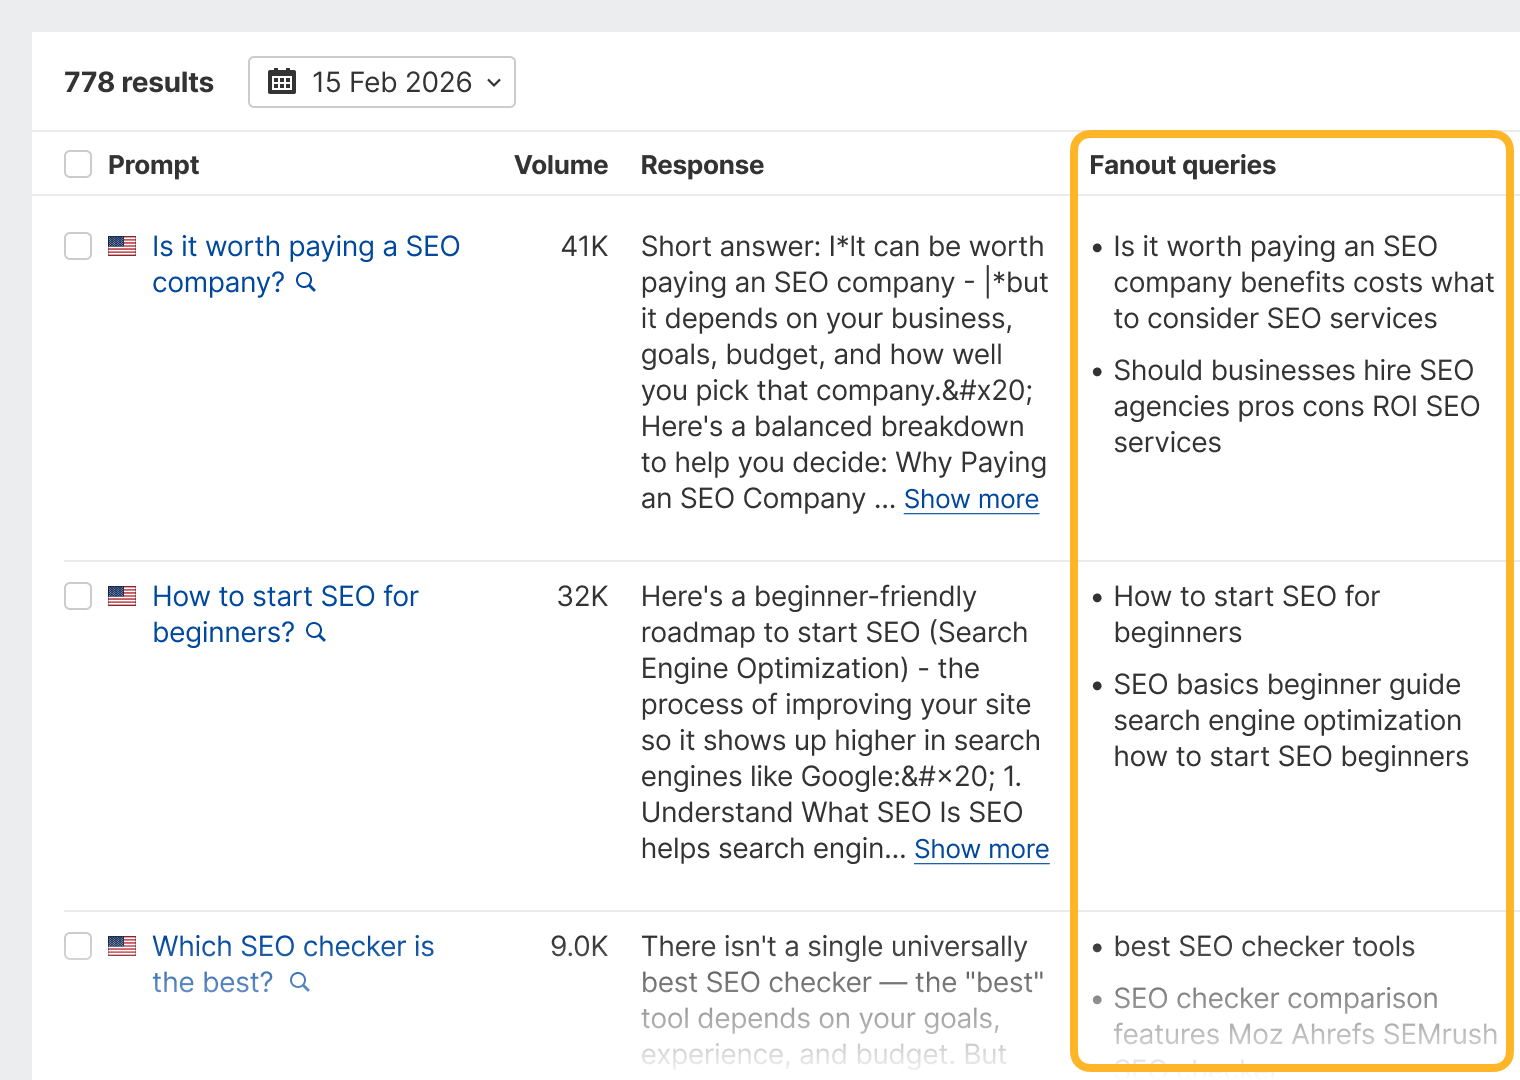
Task: Click US flag icon in SEO company row
Action: (122, 246)
